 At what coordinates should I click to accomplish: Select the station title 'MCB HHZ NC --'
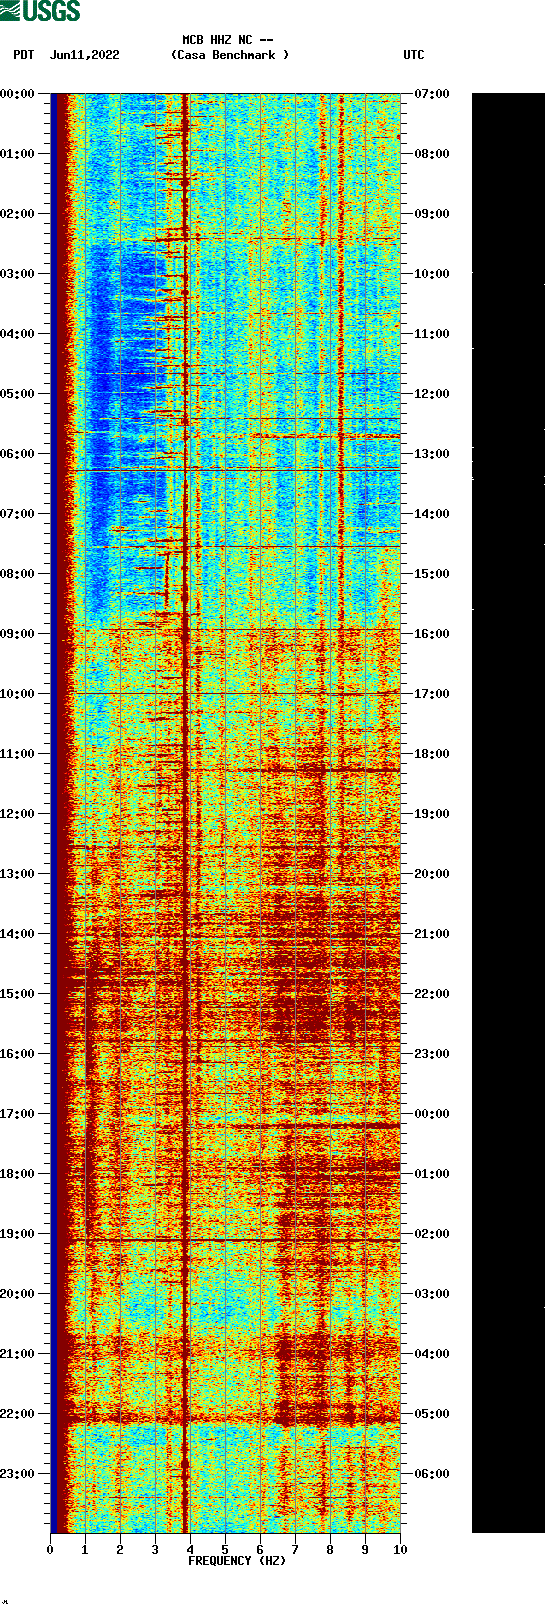tap(228, 40)
